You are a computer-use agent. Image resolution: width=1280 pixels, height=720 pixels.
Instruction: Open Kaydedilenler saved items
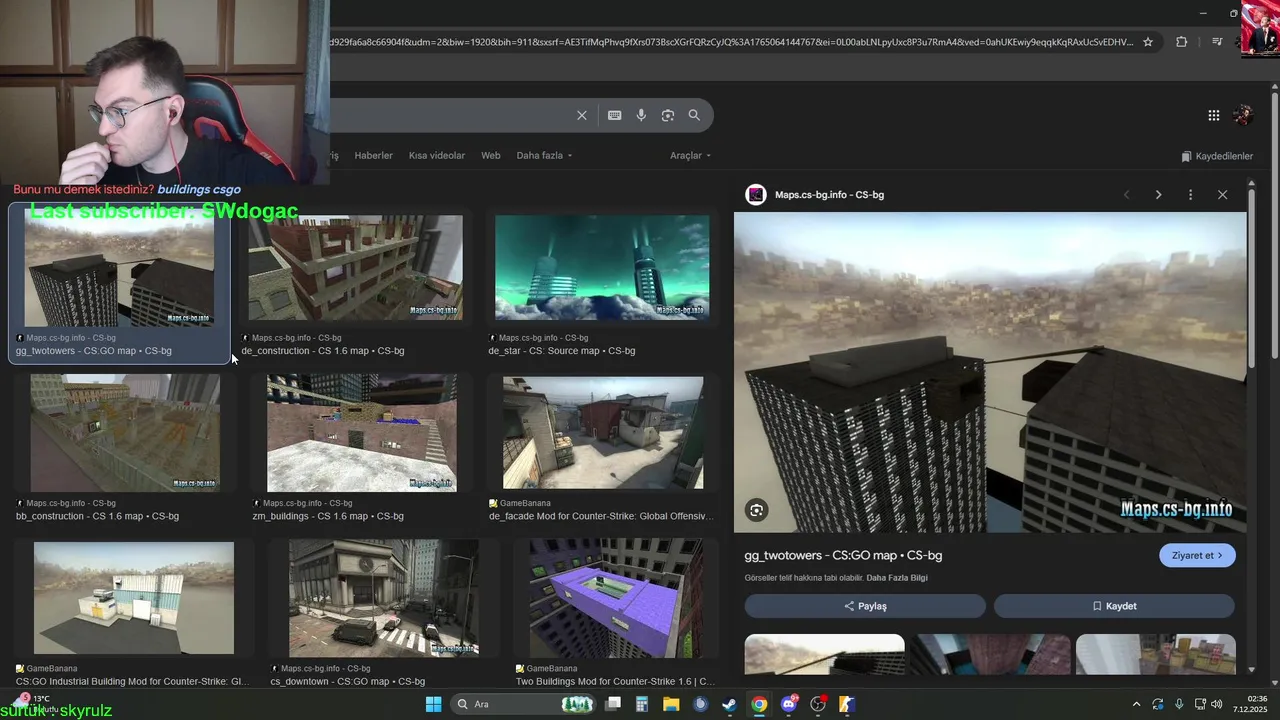click(x=1217, y=156)
